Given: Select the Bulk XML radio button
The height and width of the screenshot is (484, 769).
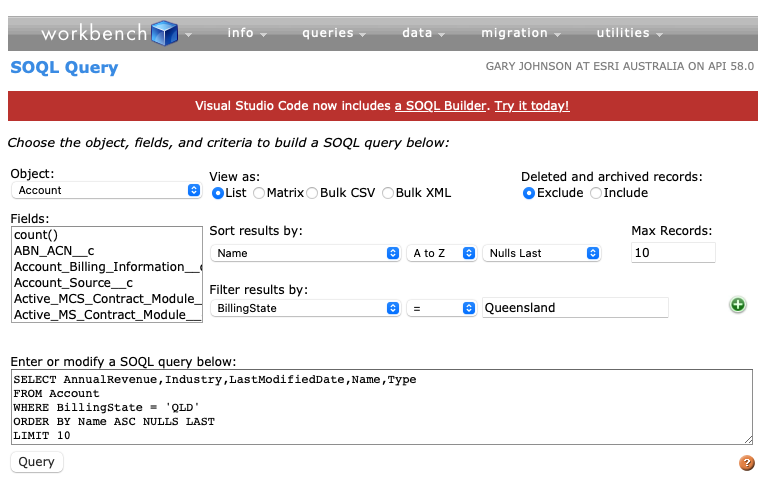Looking at the screenshot, I should pos(389,193).
